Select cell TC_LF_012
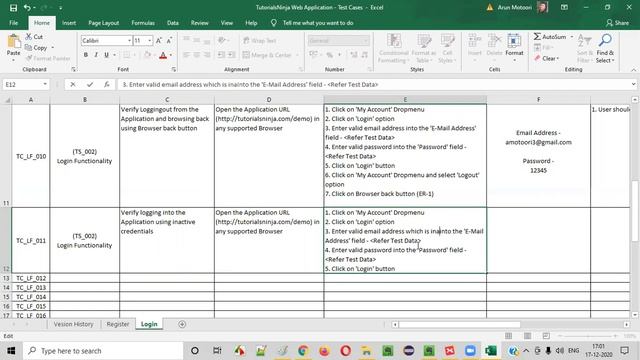The width and height of the screenshot is (640, 360). pyautogui.click(x=31, y=278)
